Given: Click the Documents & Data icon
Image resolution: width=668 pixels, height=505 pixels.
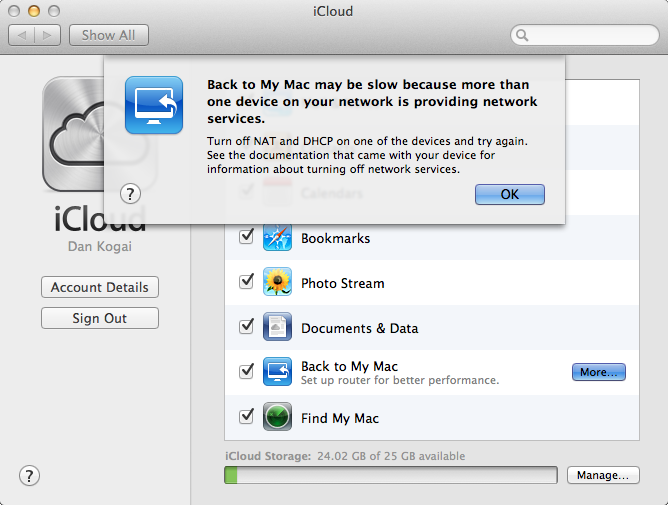Looking at the screenshot, I should pos(277,327).
